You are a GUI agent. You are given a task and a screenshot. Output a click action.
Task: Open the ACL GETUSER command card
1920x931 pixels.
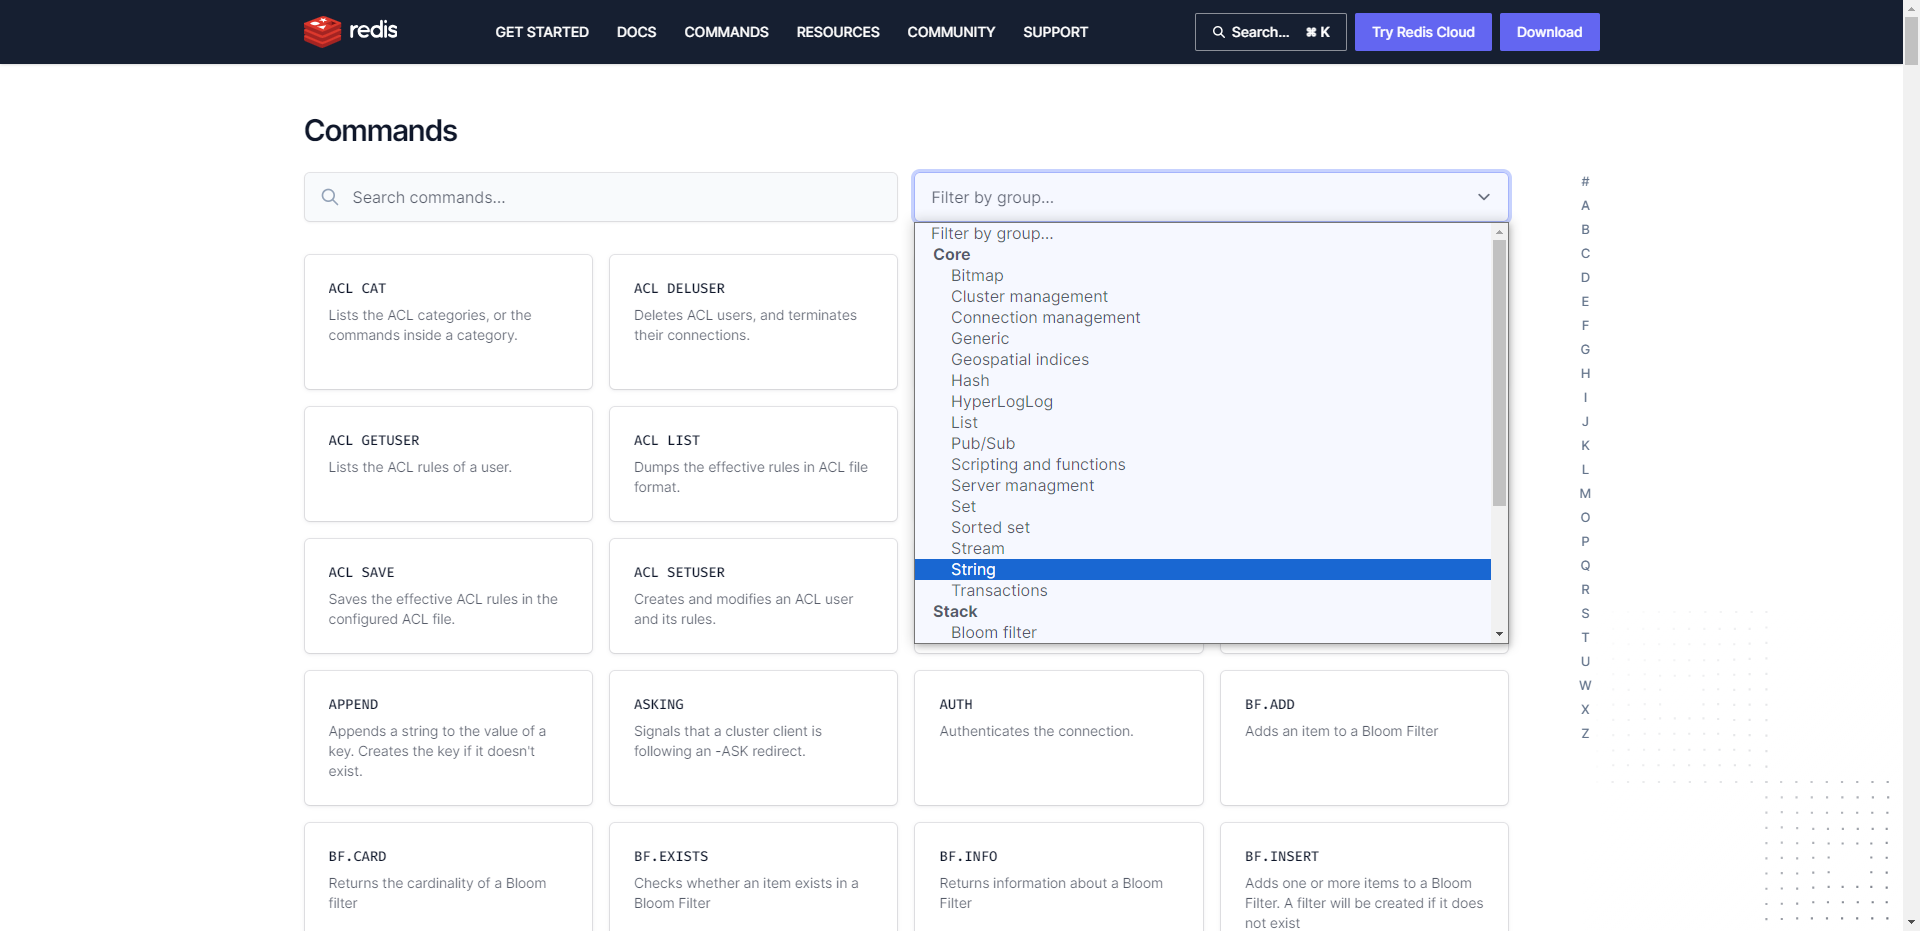click(x=448, y=464)
